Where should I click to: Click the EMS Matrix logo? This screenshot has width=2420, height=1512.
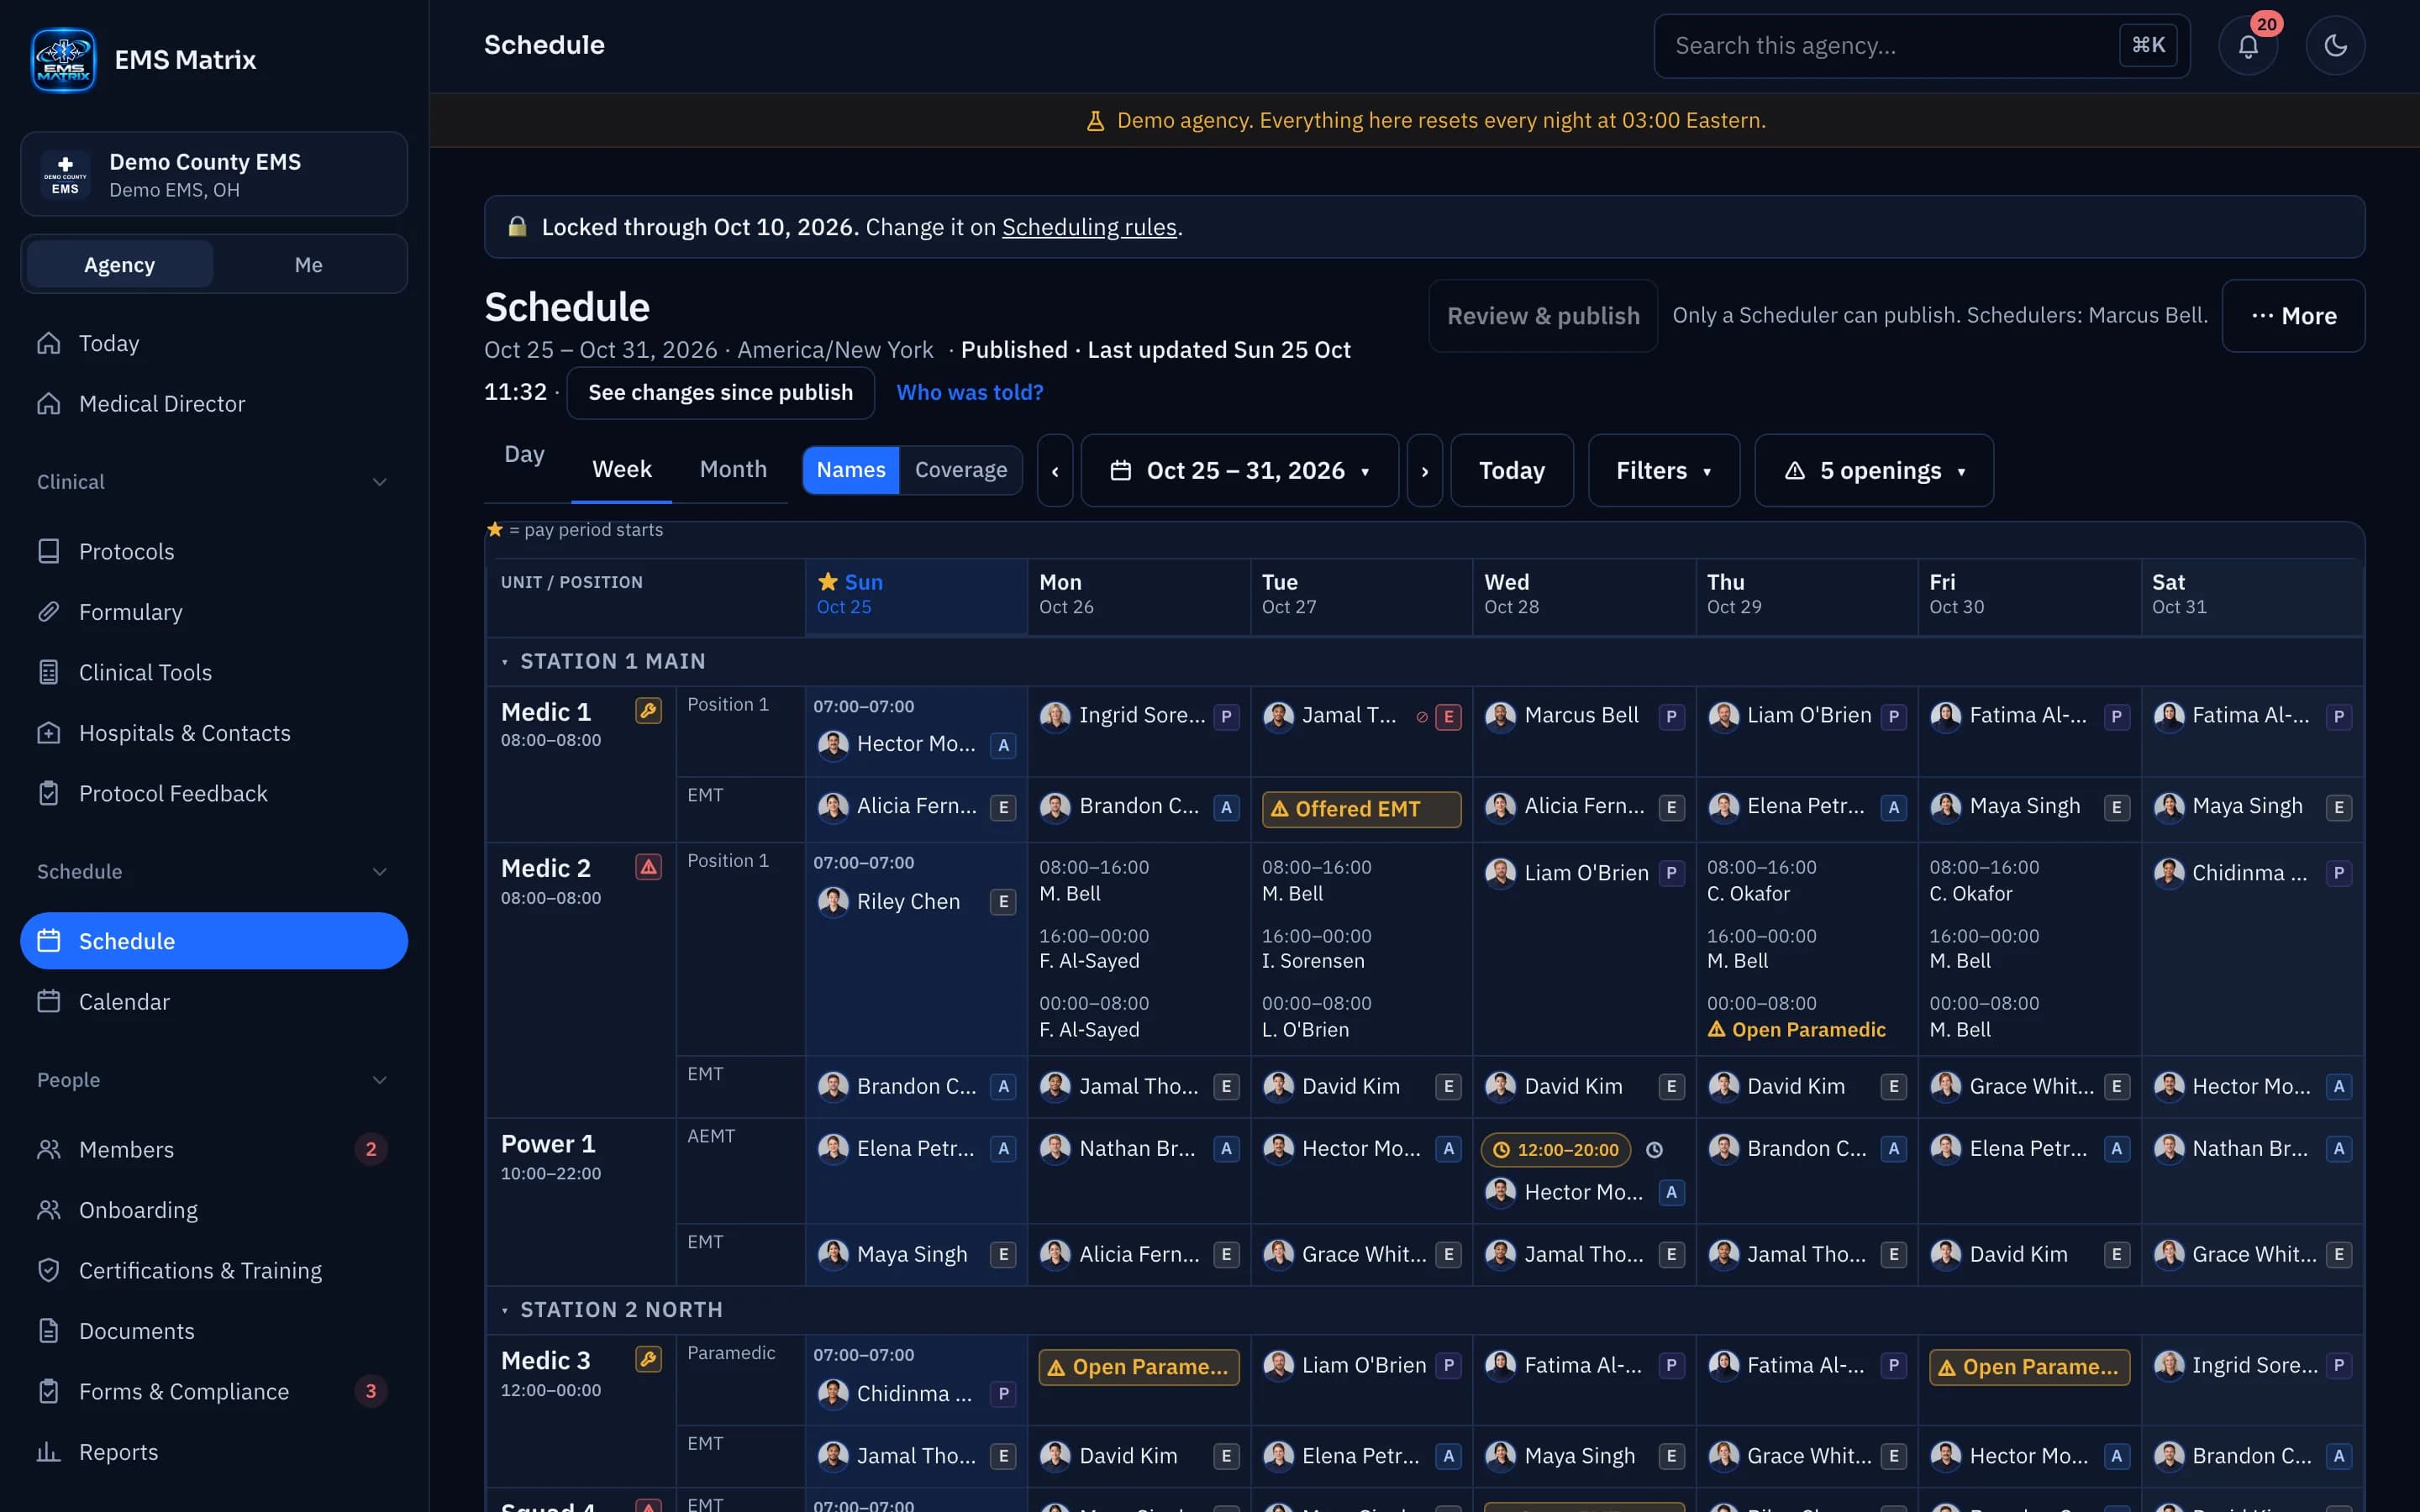pyautogui.click(x=64, y=60)
